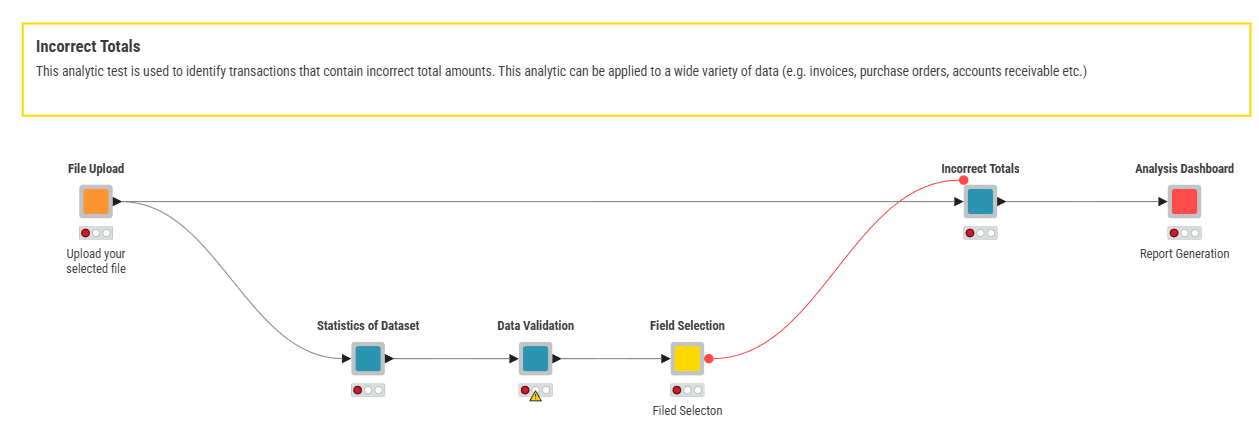Click the 'Filed Selecton' annotation text
The image size is (1259, 445).
686,411
